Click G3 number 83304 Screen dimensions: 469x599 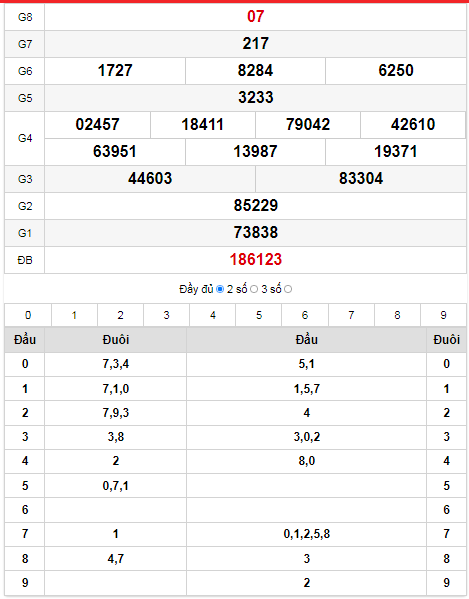[x=361, y=179]
